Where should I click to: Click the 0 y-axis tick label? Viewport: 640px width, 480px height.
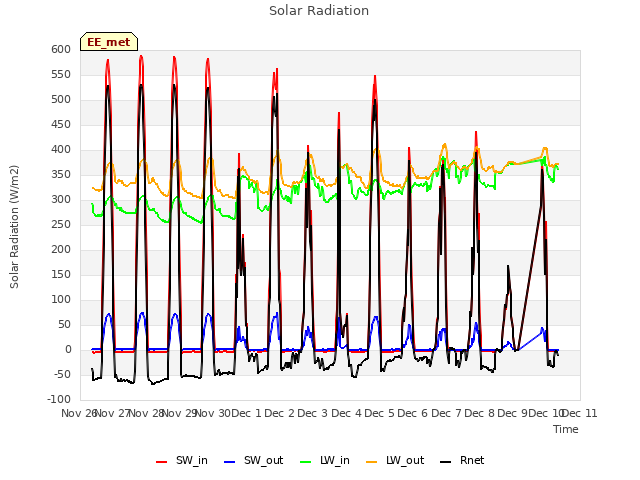point(68,349)
